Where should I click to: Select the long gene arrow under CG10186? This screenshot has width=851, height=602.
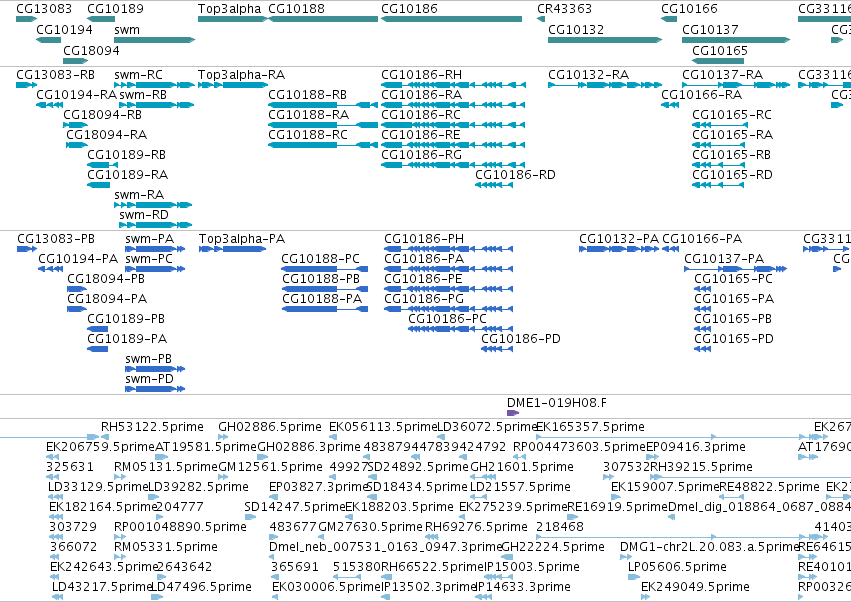coord(451,19)
